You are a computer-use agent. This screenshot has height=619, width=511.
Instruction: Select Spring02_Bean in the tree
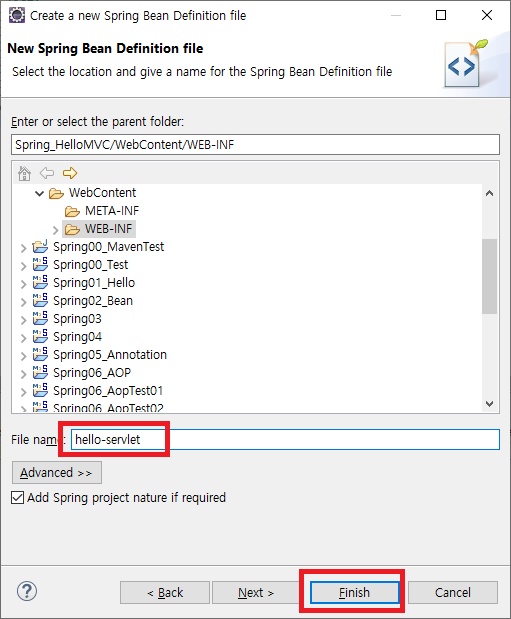point(93,300)
